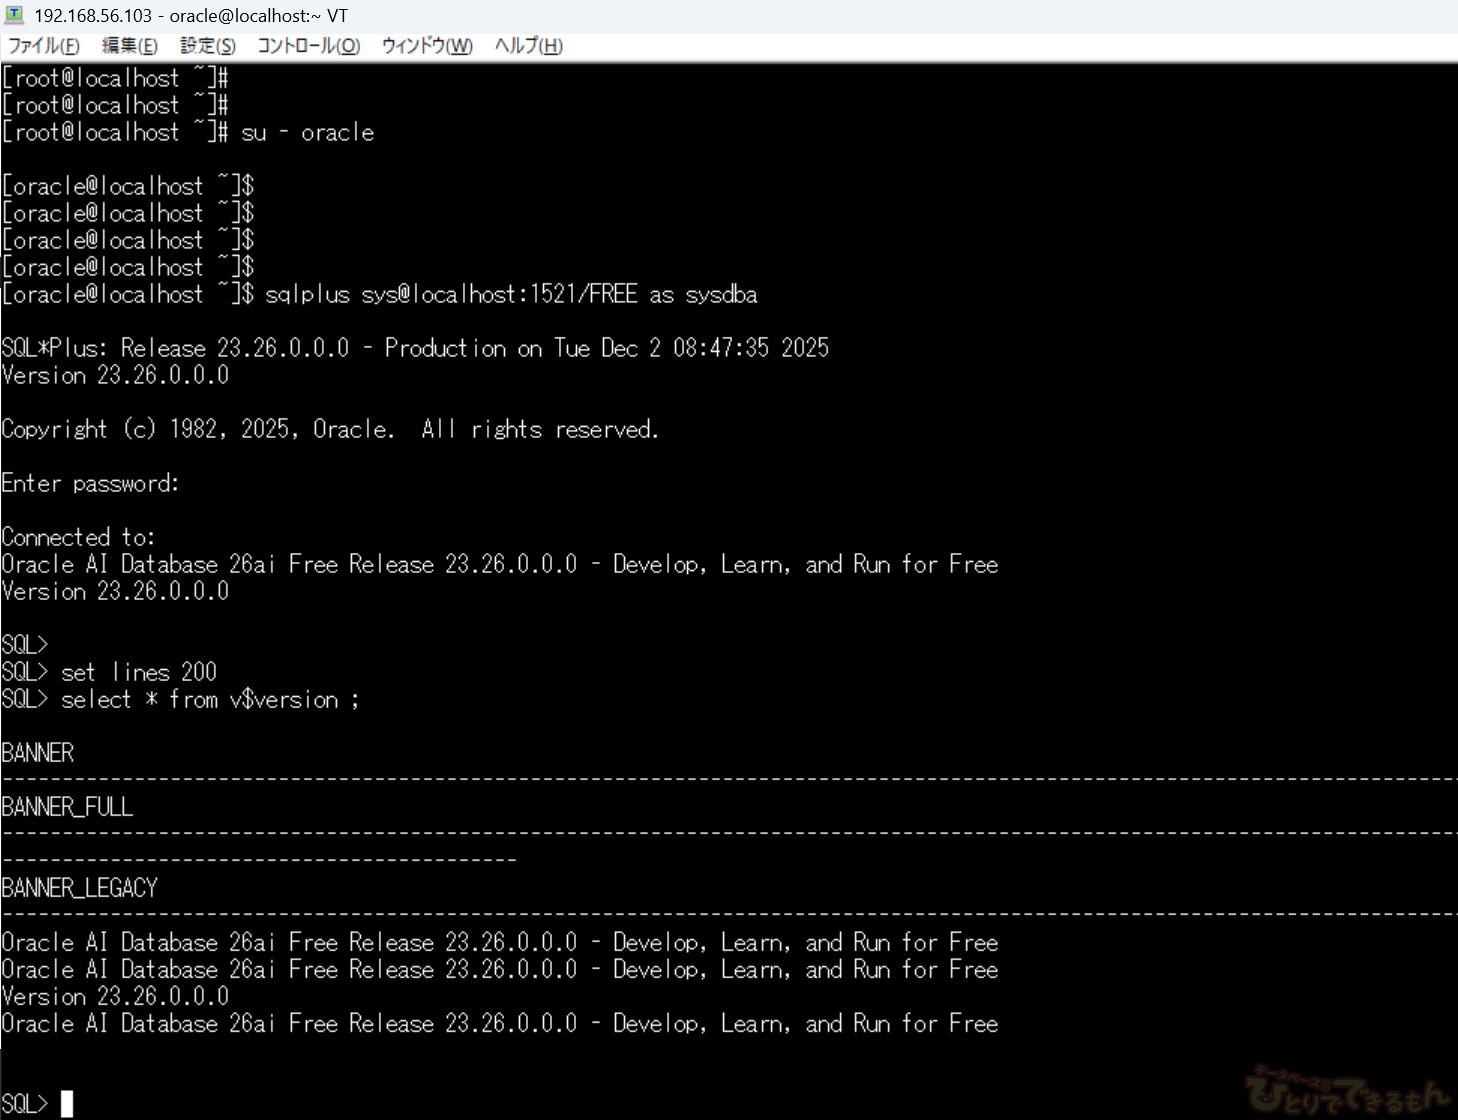Open the ウィンドウ(W) menu
This screenshot has width=1458, height=1120.
[x=426, y=46]
